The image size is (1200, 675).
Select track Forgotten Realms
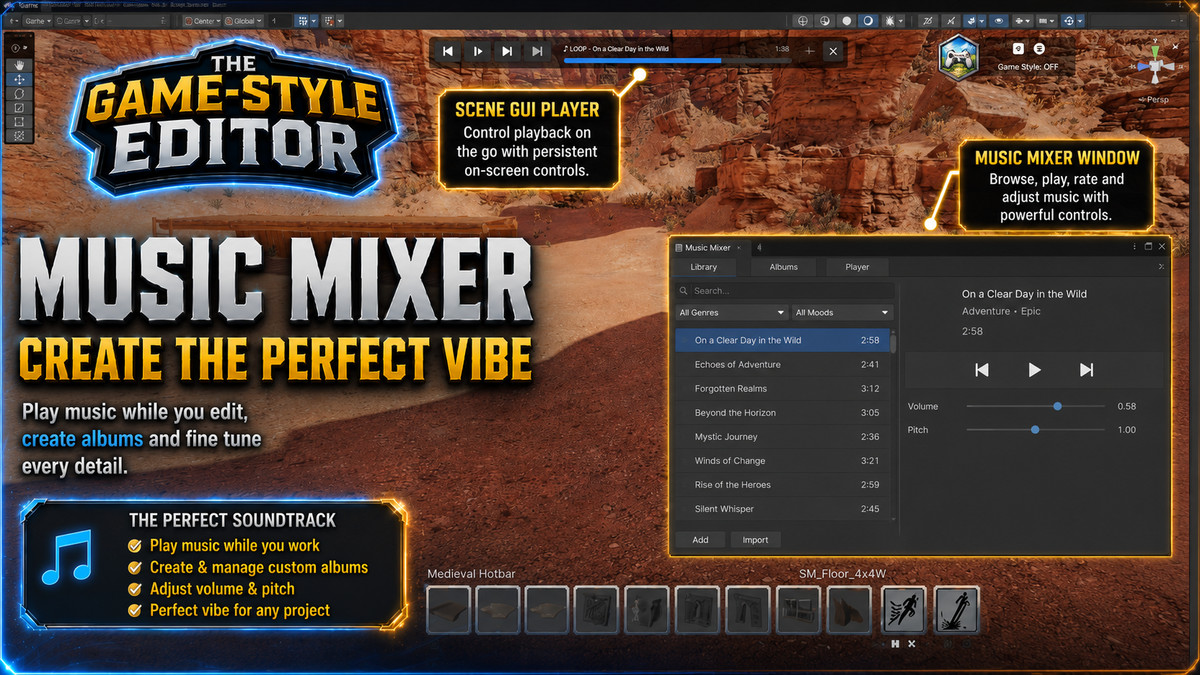pyautogui.click(x=781, y=388)
